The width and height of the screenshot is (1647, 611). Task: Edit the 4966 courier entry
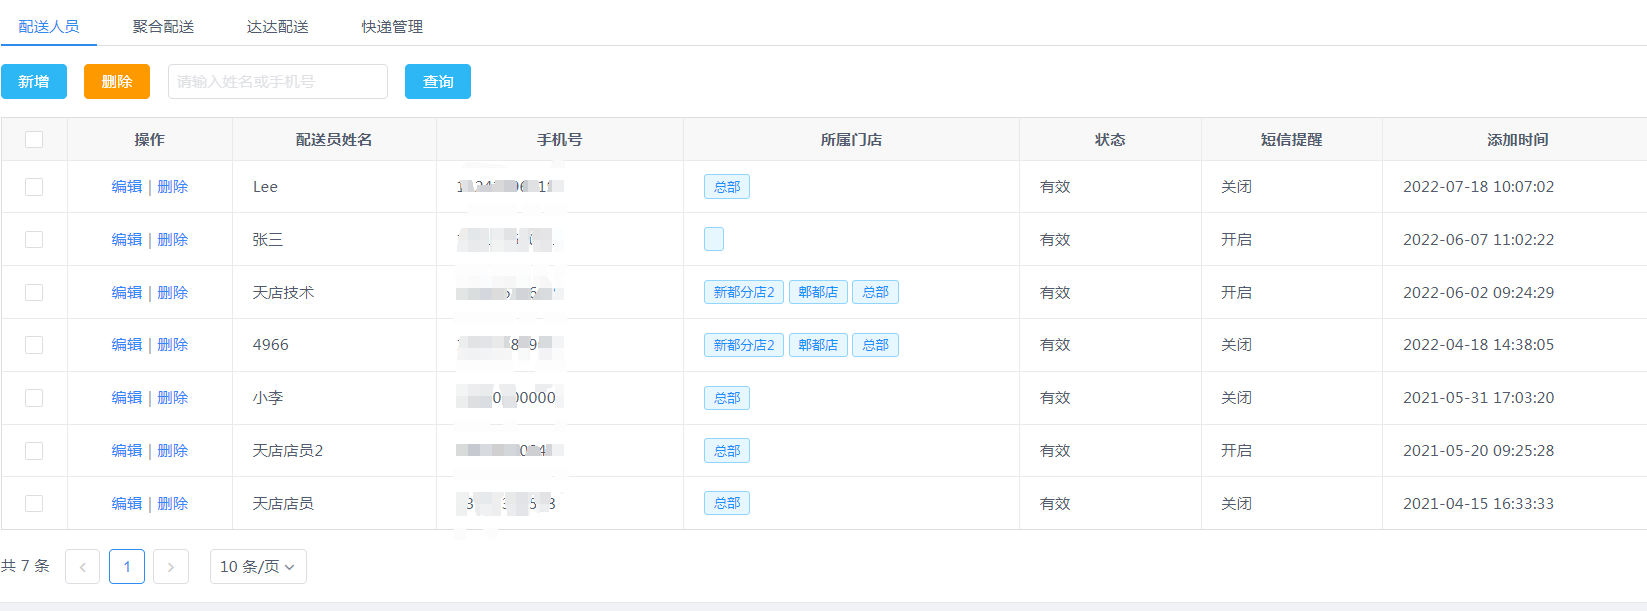[127, 345]
